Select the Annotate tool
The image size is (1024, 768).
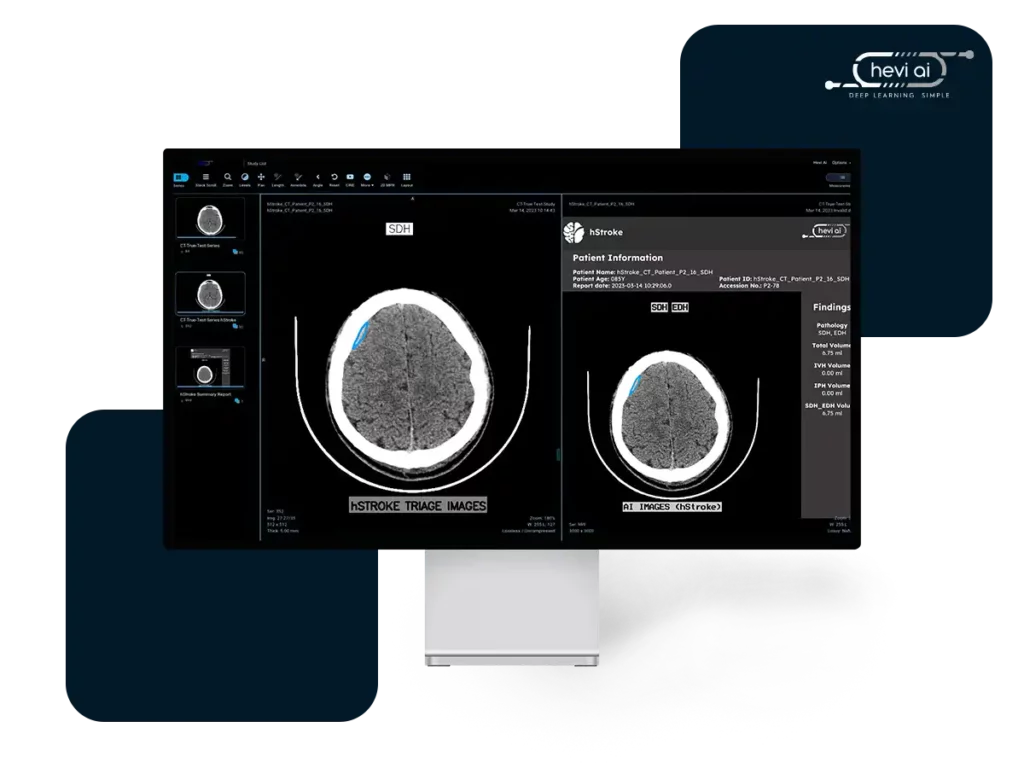tap(298, 178)
